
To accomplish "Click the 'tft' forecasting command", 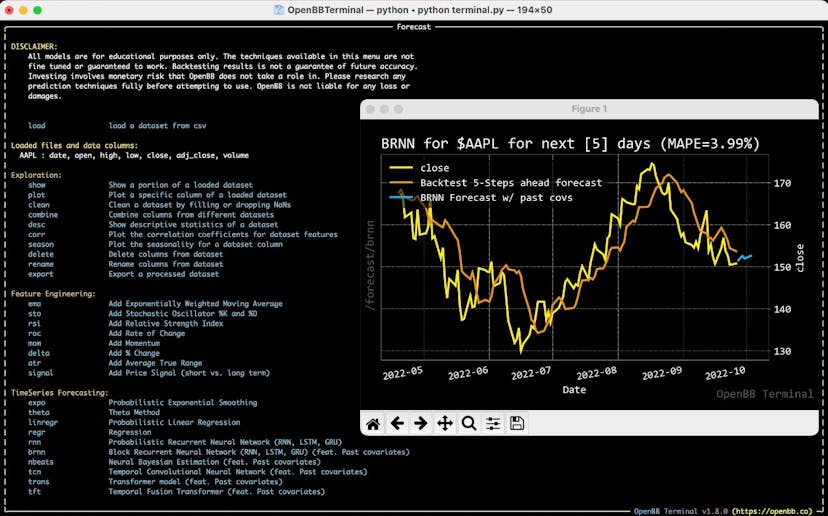I will (35, 491).
